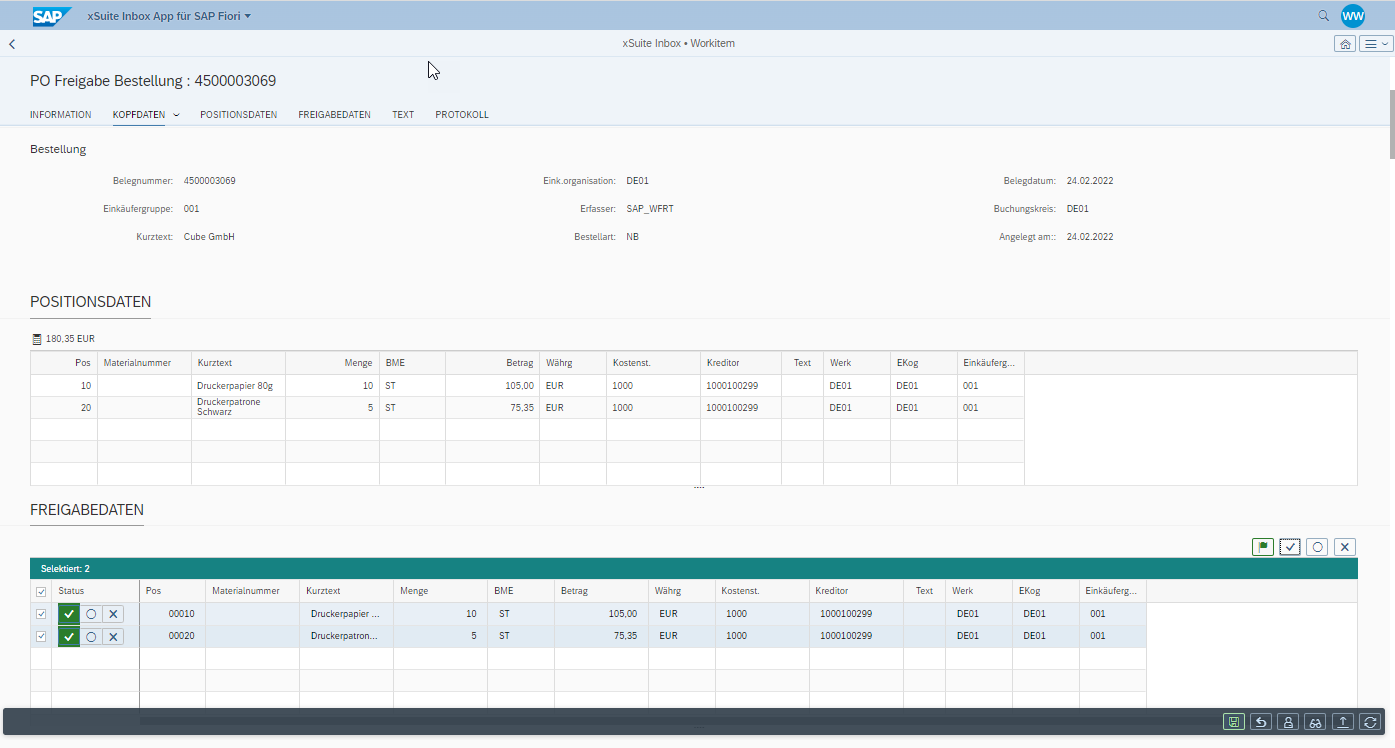Viewport: 1395px width, 748px height.
Task: Click the refresh icon in the footer toolbar
Action: (1370, 722)
